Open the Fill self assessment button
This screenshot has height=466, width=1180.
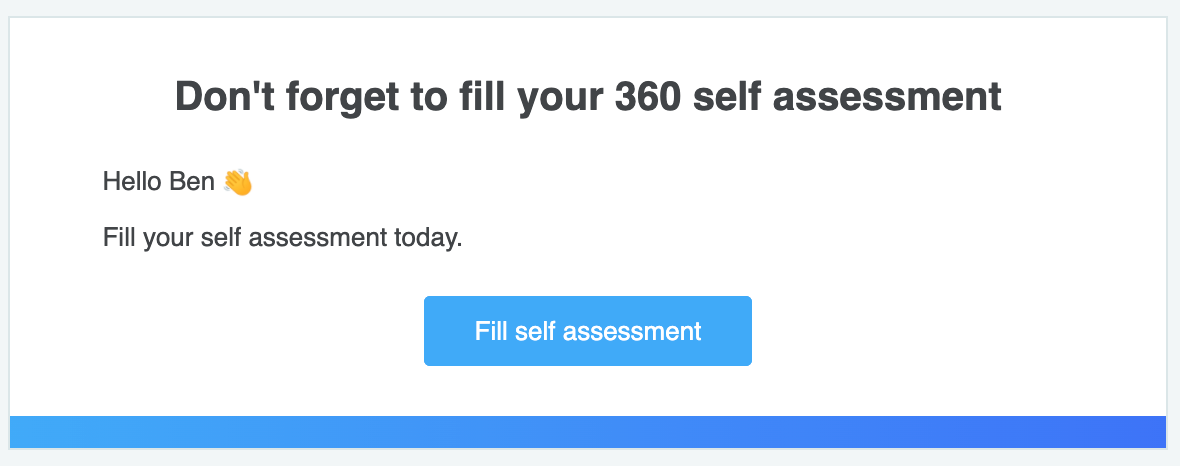tap(588, 331)
